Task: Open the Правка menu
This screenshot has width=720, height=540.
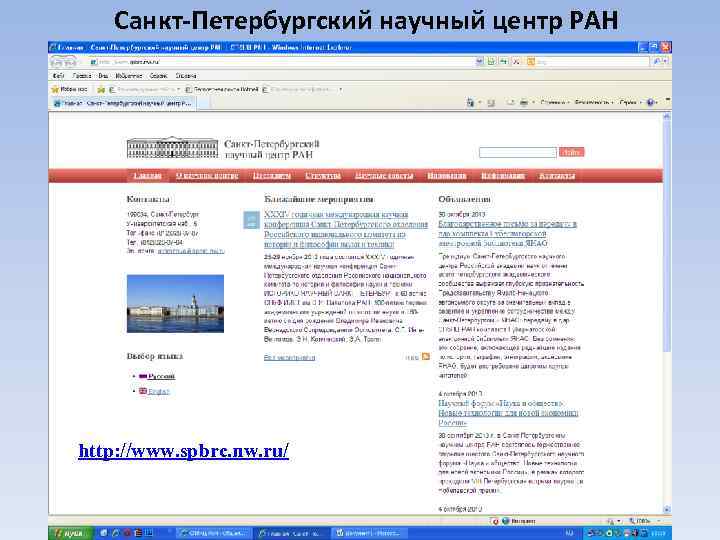Action: 82,76
